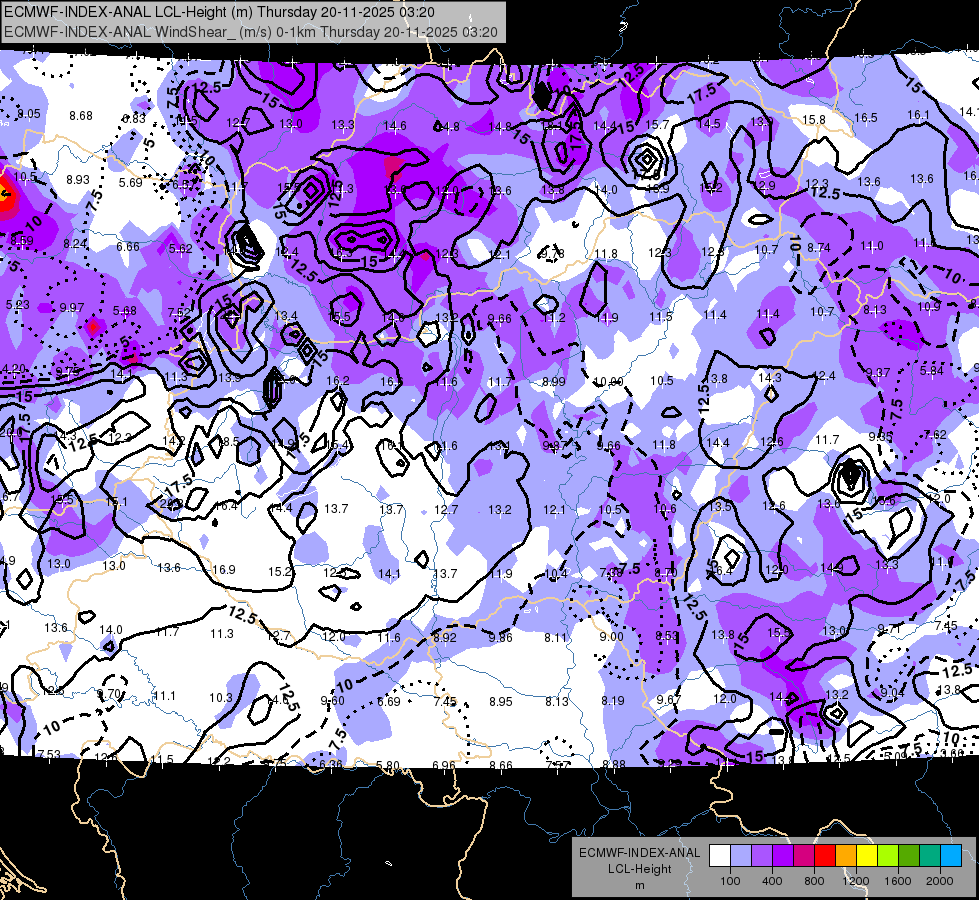The image size is (979, 900).
Task: Click the wind shear value 8.95
Action: click(501, 702)
